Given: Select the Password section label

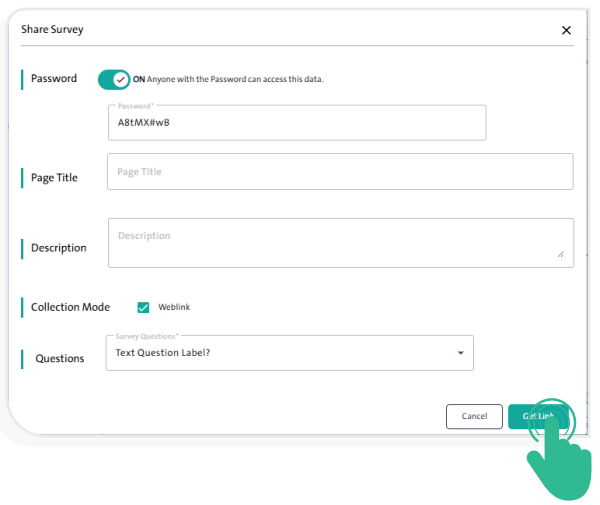Looking at the screenshot, I should click(54, 79).
